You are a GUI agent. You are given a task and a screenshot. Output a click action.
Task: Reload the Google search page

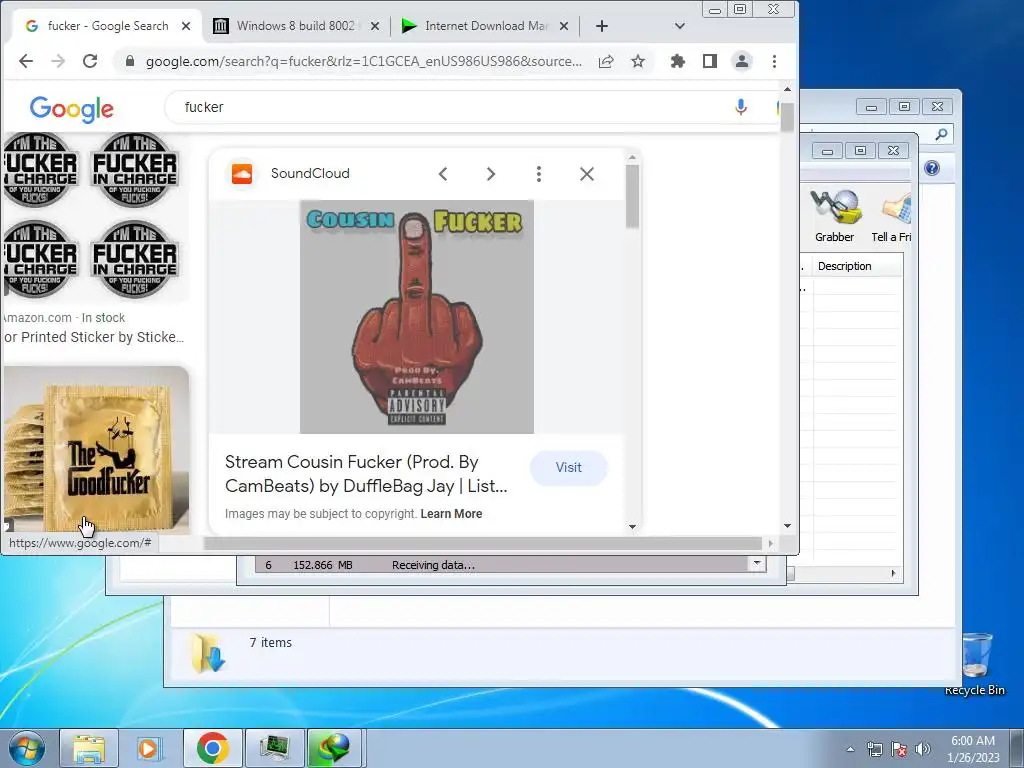[90, 61]
